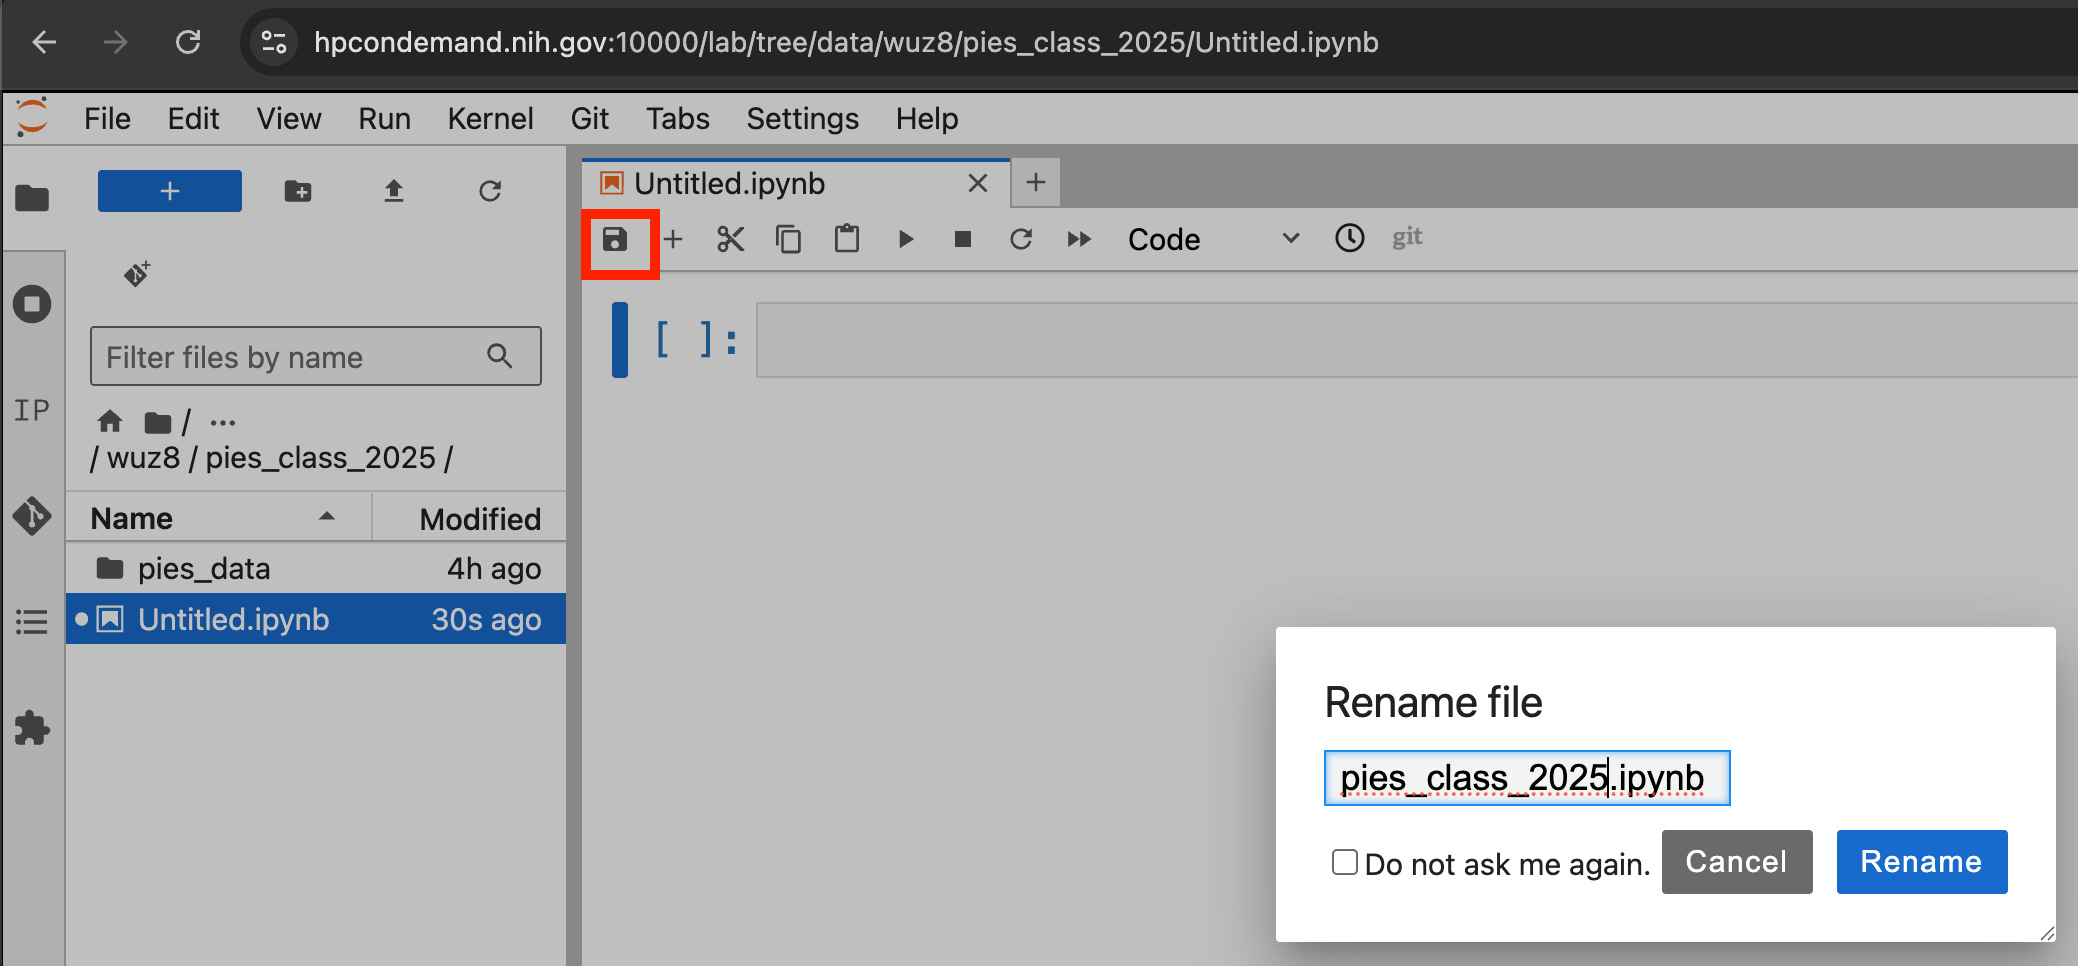Open the Settings menu
Screen dimensions: 2078x966
802,119
